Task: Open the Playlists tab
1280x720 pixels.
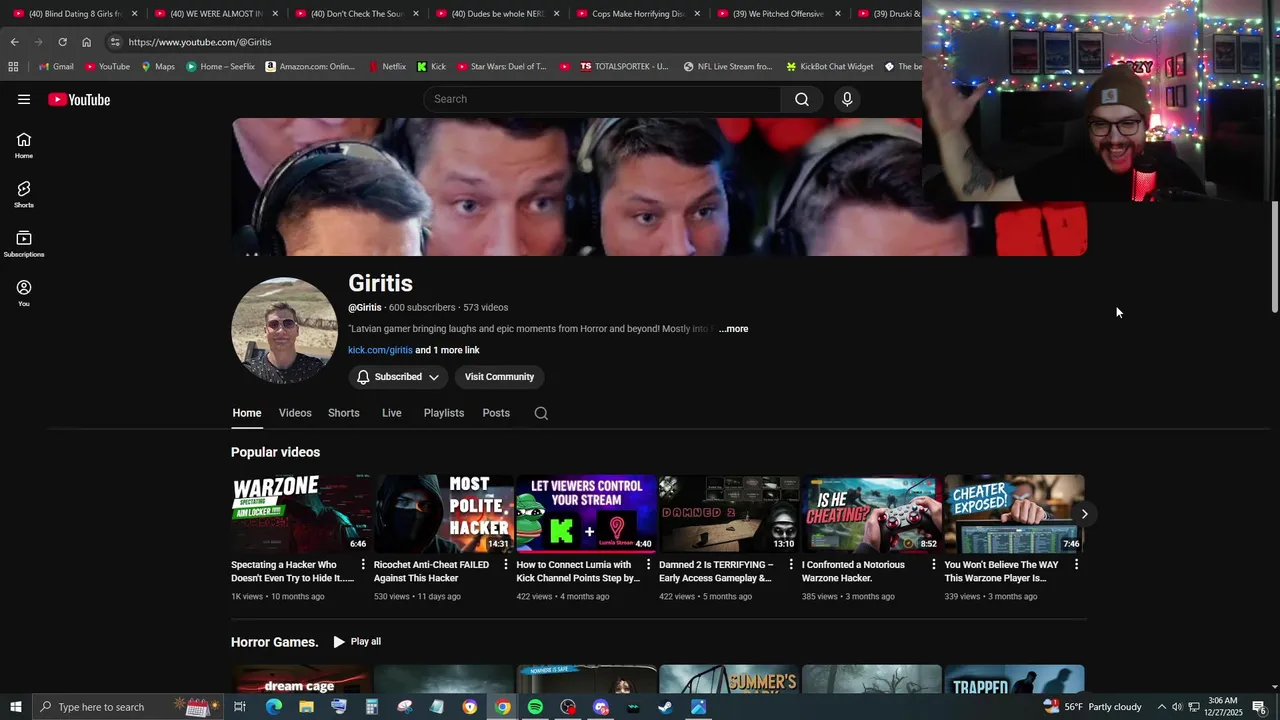Action: (x=444, y=413)
